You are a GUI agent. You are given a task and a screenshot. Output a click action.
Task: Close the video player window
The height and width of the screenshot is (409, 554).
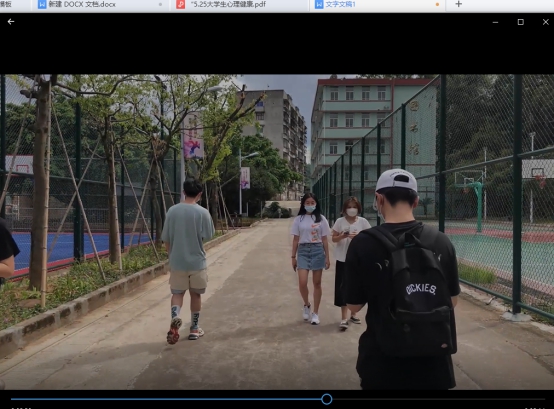[x=546, y=22]
